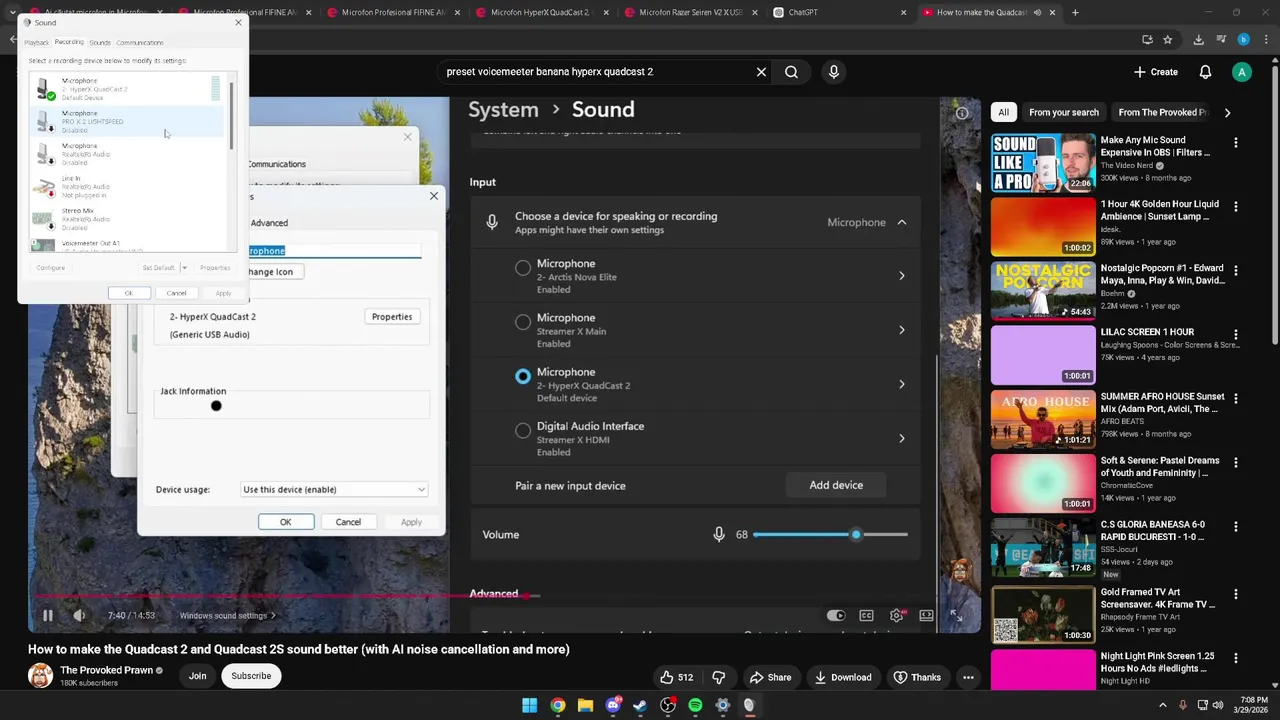Open a new browser tab

[1075, 13]
